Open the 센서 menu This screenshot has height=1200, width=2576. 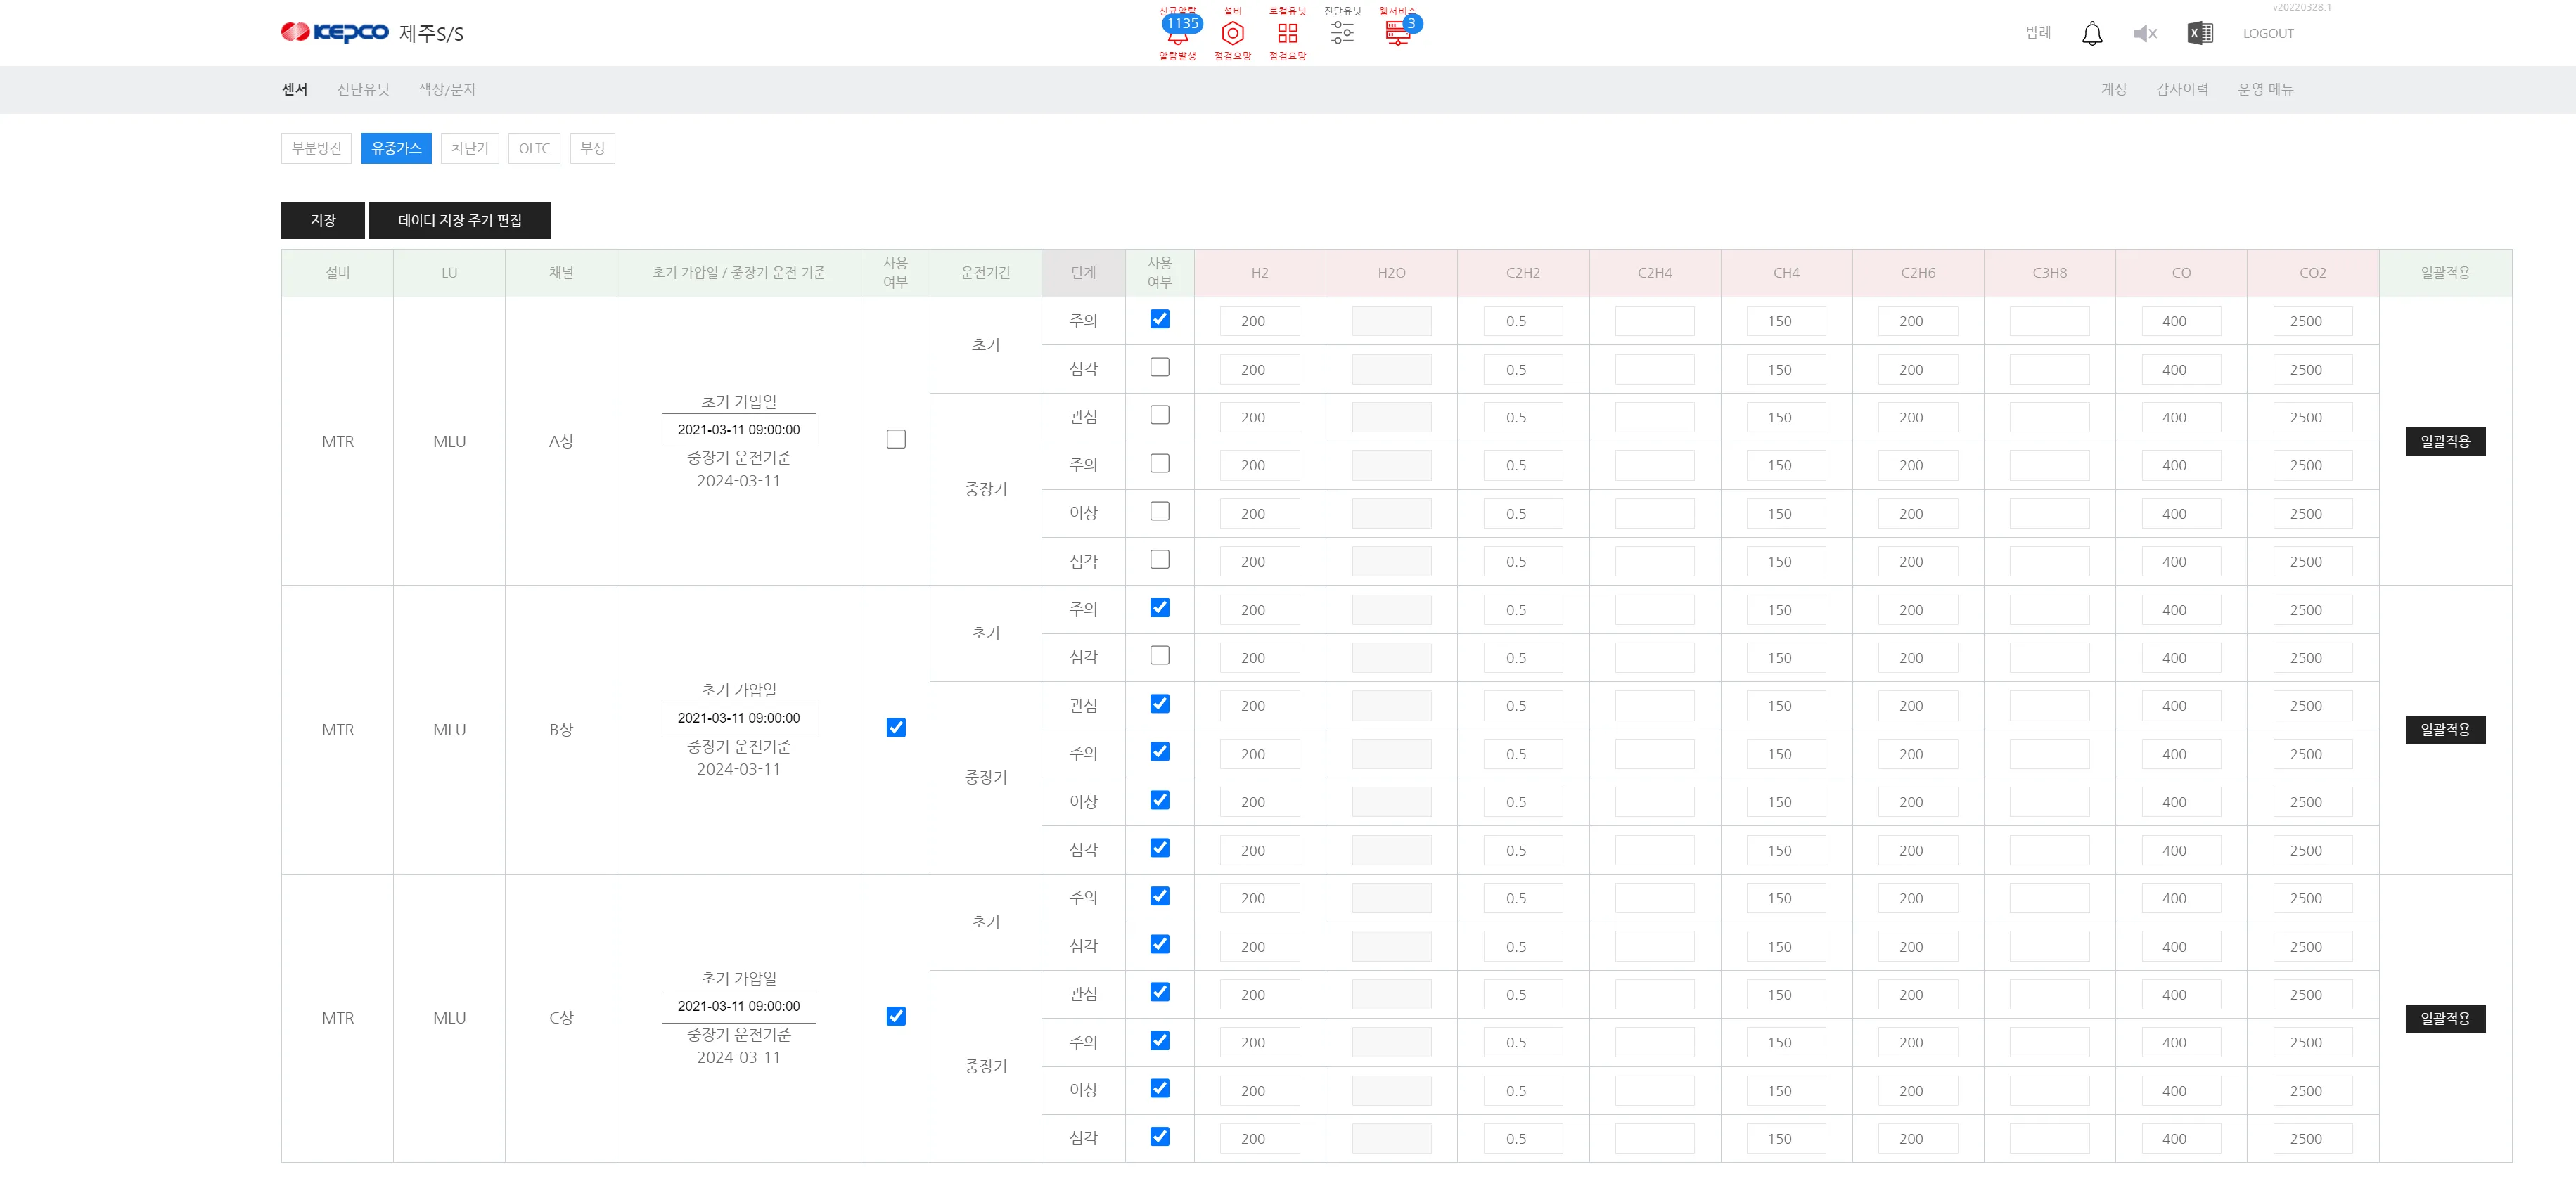point(294,89)
